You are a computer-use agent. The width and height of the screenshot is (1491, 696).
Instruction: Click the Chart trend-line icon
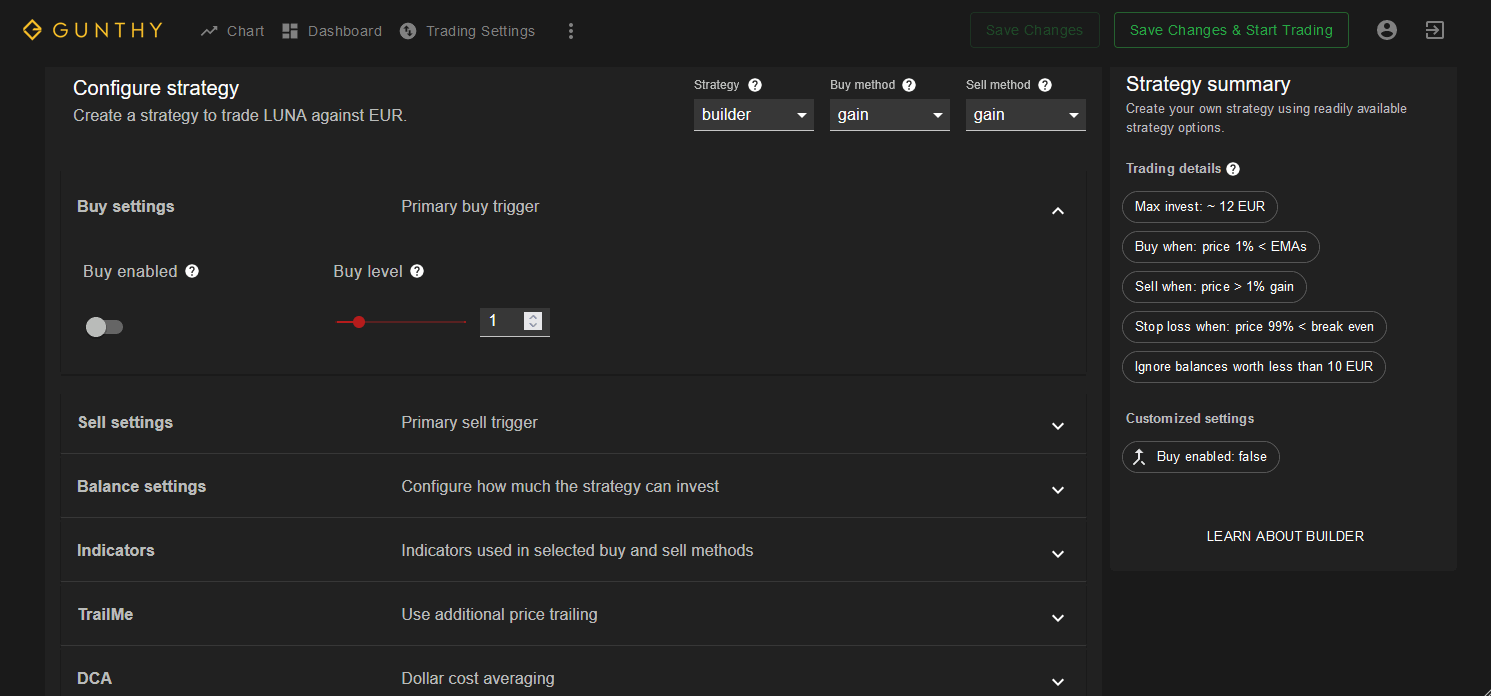tap(209, 31)
